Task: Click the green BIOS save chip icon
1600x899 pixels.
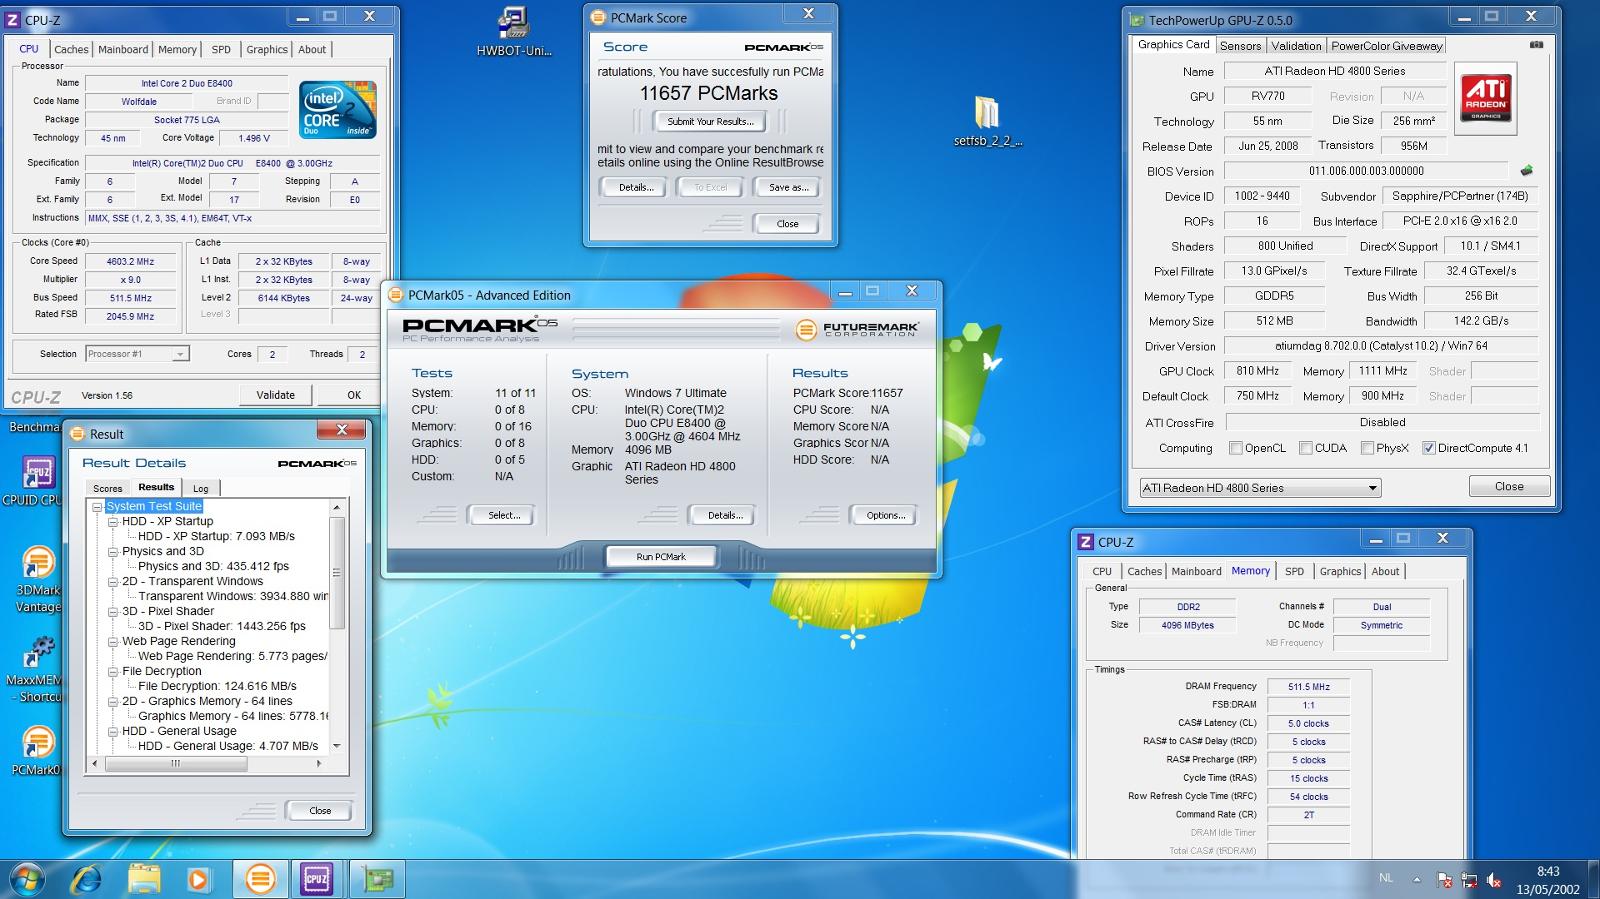Action: click(x=1526, y=171)
